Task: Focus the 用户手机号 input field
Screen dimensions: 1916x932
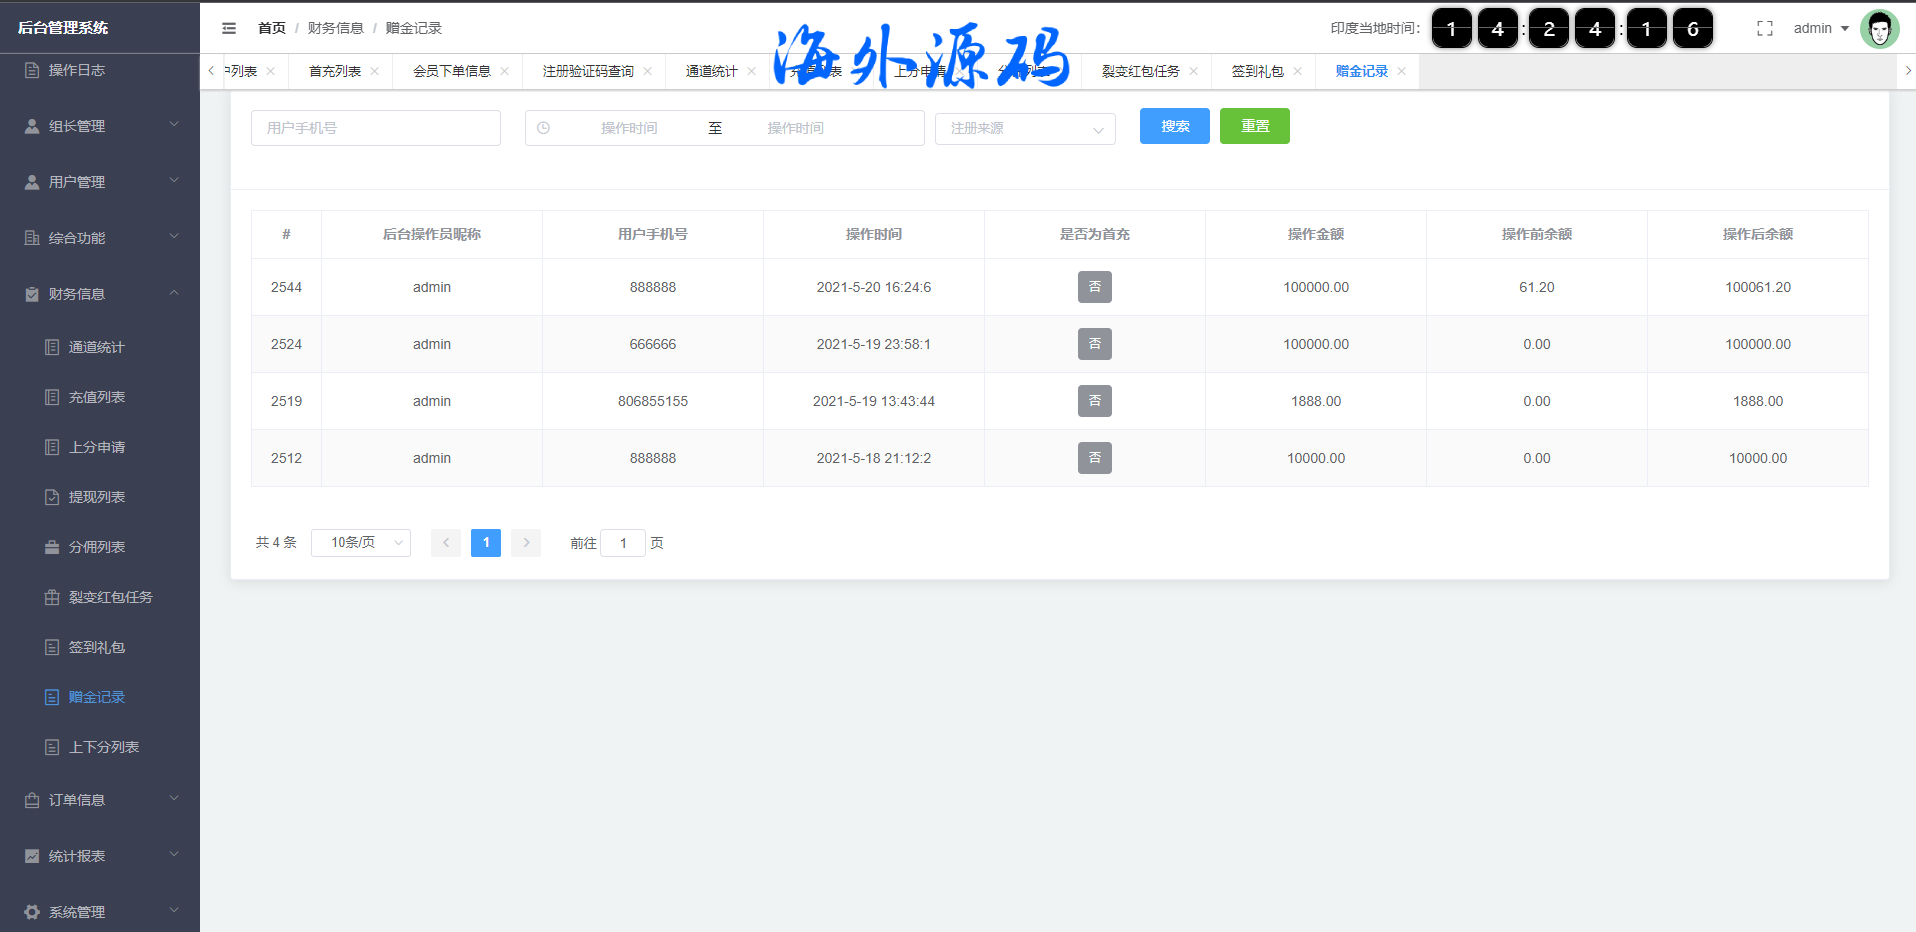Action: coord(375,128)
